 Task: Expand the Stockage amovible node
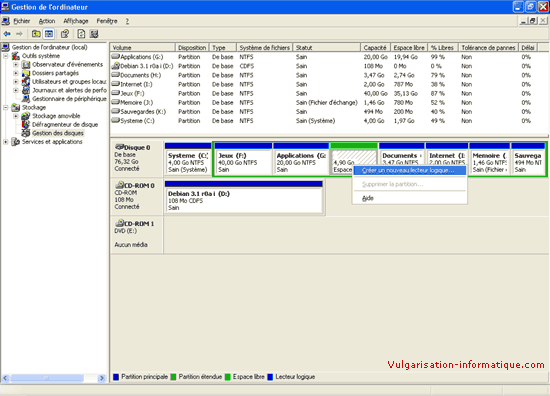pos(16,116)
